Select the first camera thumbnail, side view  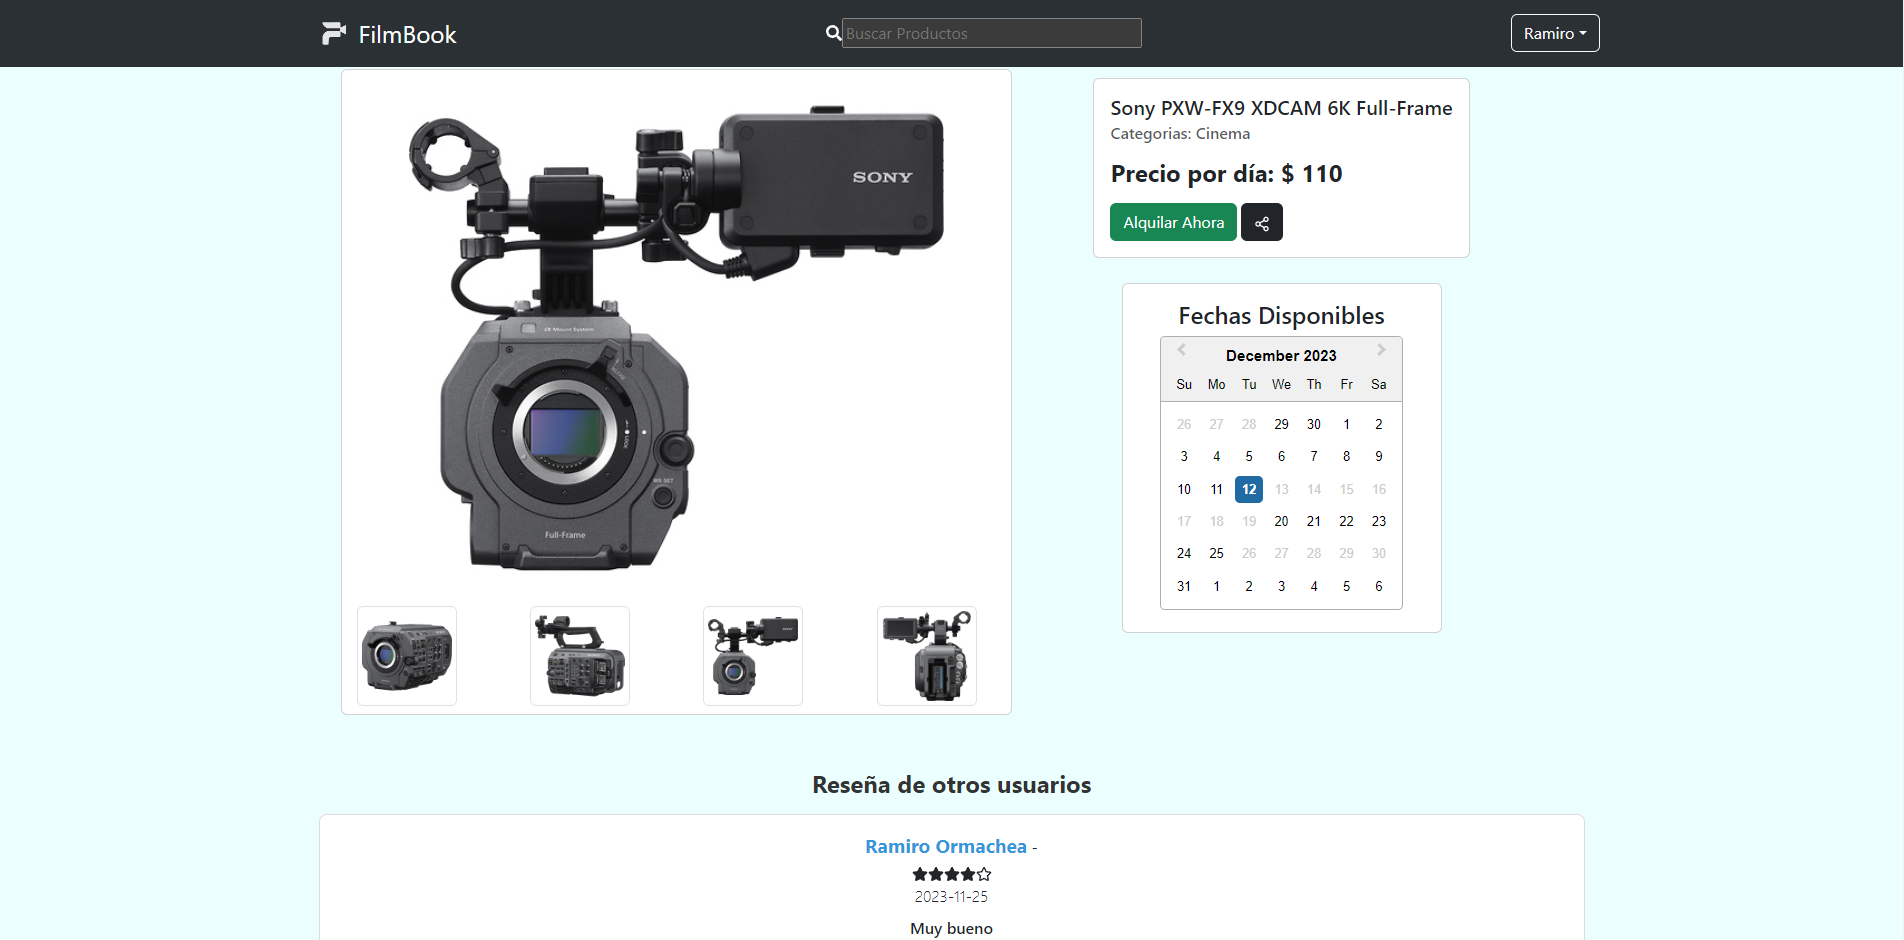(x=407, y=656)
